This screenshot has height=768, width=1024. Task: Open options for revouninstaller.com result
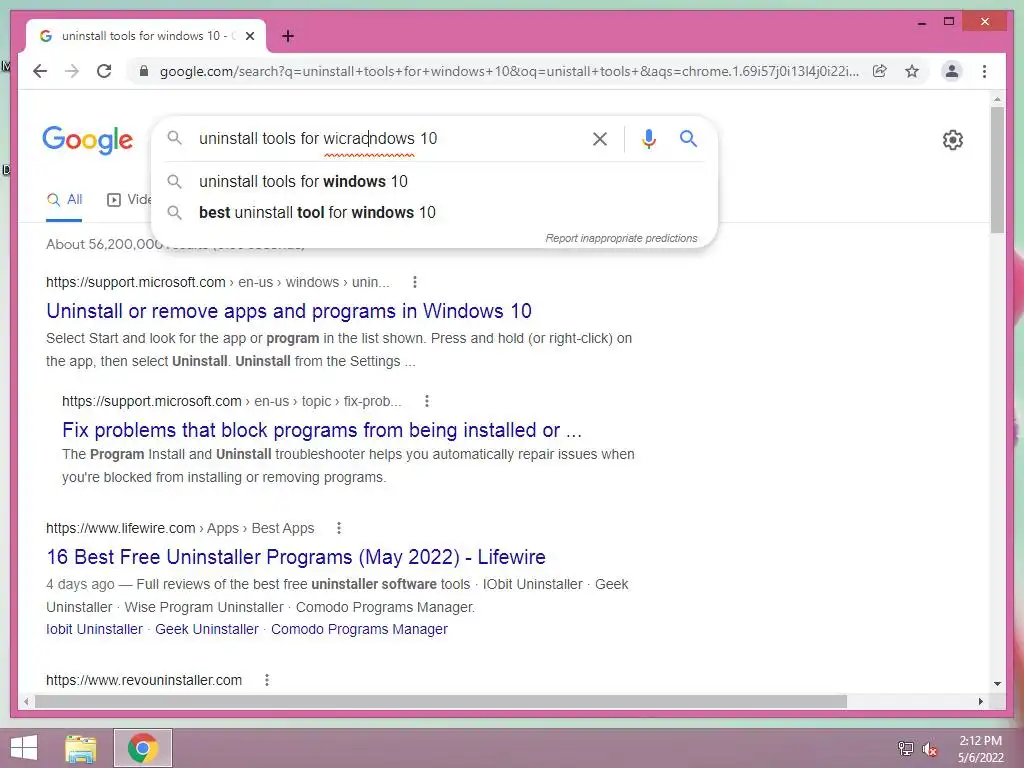[266, 680]
